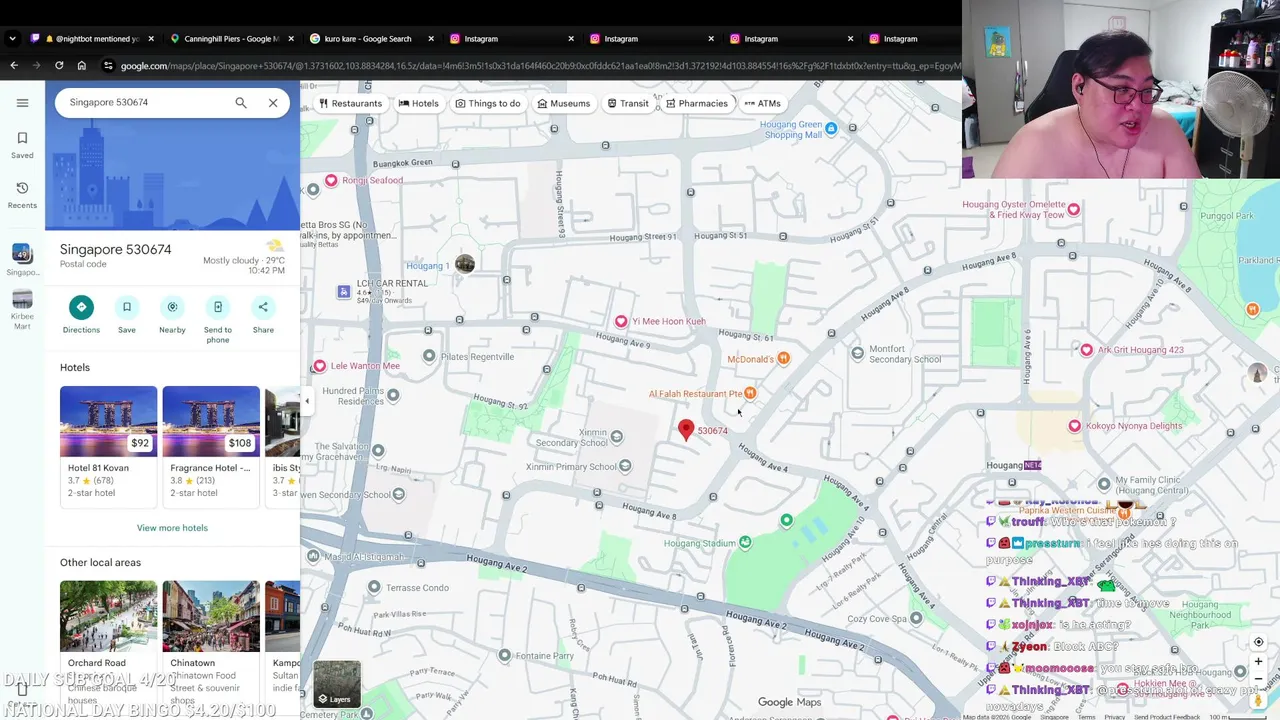
Task: Select Hougang Stadium map marker
Action: [745, 543]
